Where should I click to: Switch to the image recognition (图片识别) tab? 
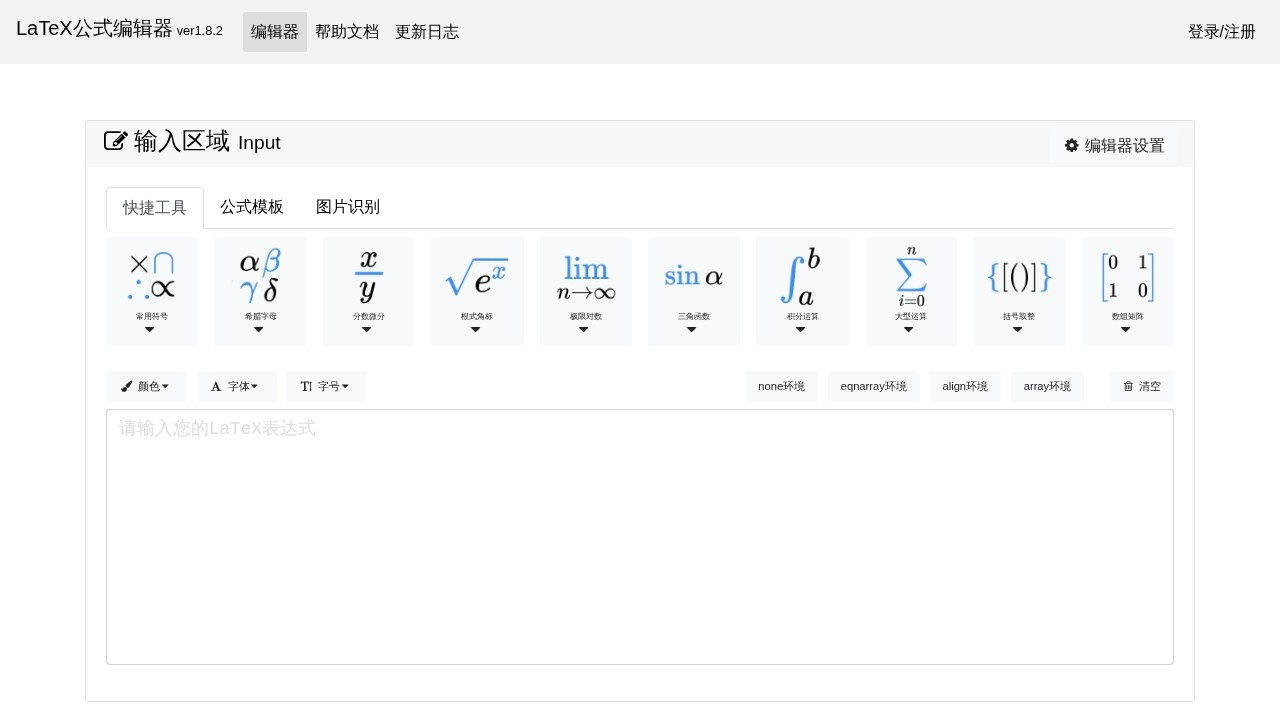click(x=348, y=207)
